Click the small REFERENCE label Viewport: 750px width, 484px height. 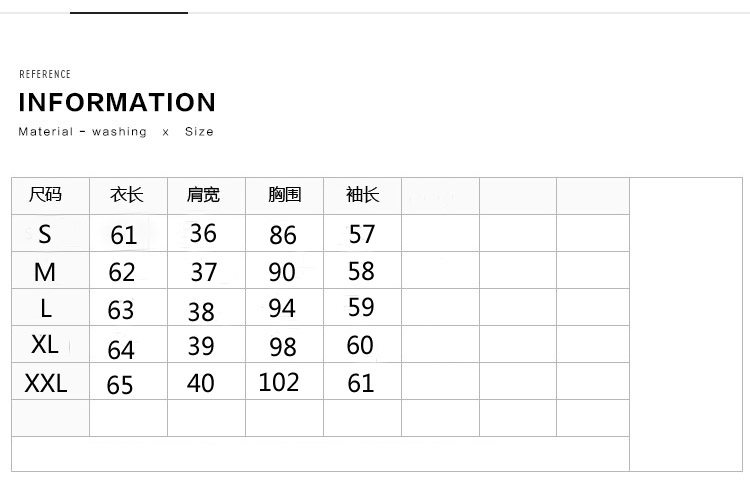point(45,74)
